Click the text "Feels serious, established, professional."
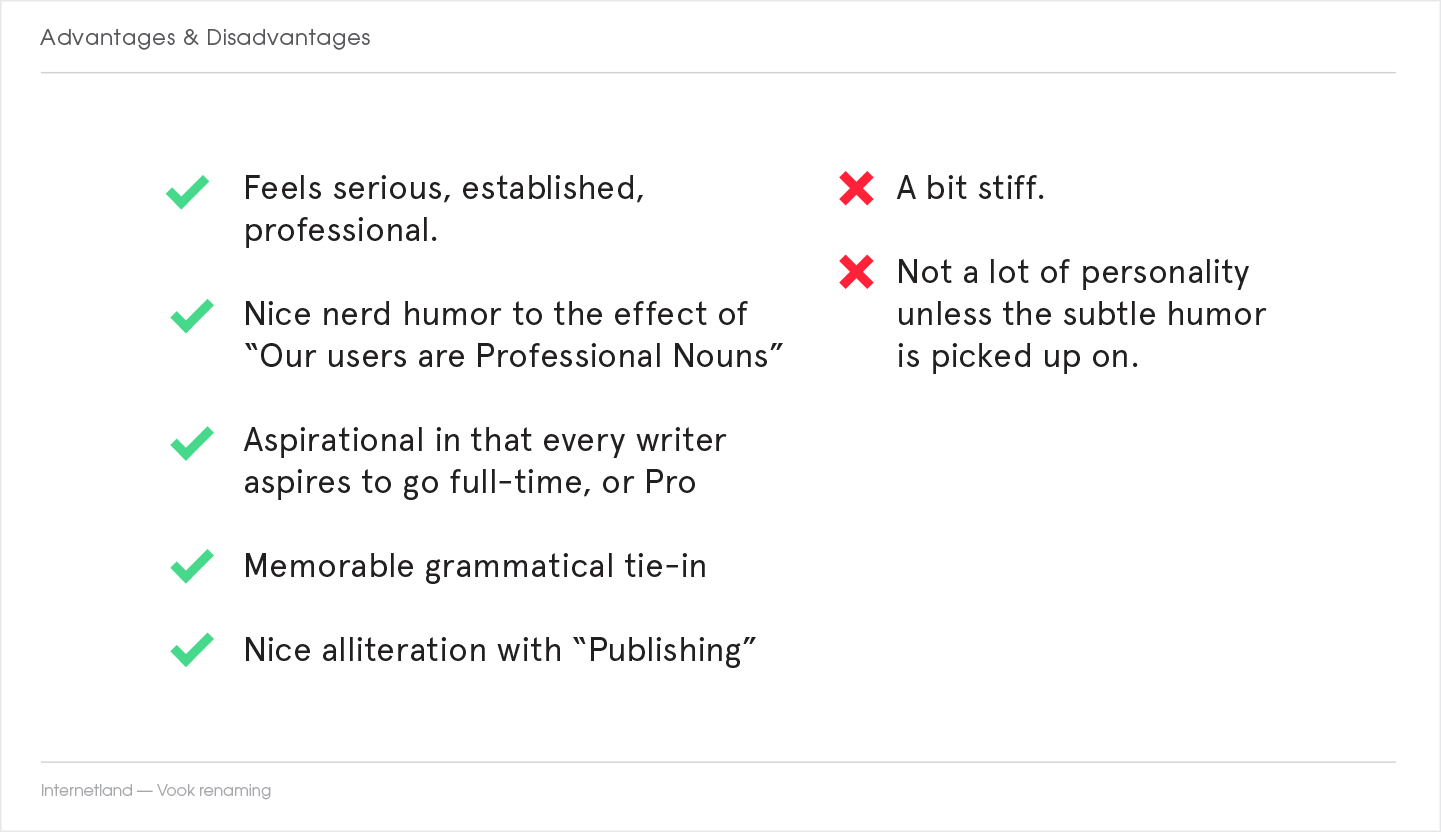The height and width of the screenshot is (832, 1441). point(444,209)
